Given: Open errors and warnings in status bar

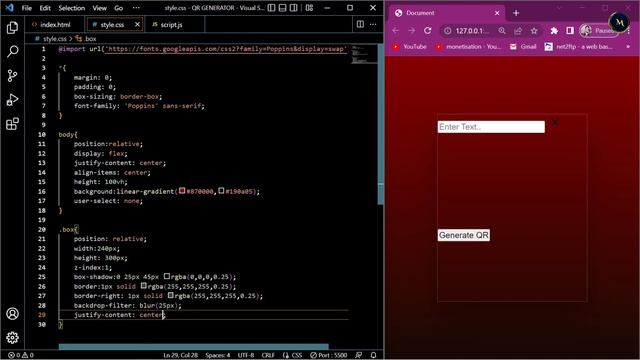Looking at the screenshot, I should [21, 355].
